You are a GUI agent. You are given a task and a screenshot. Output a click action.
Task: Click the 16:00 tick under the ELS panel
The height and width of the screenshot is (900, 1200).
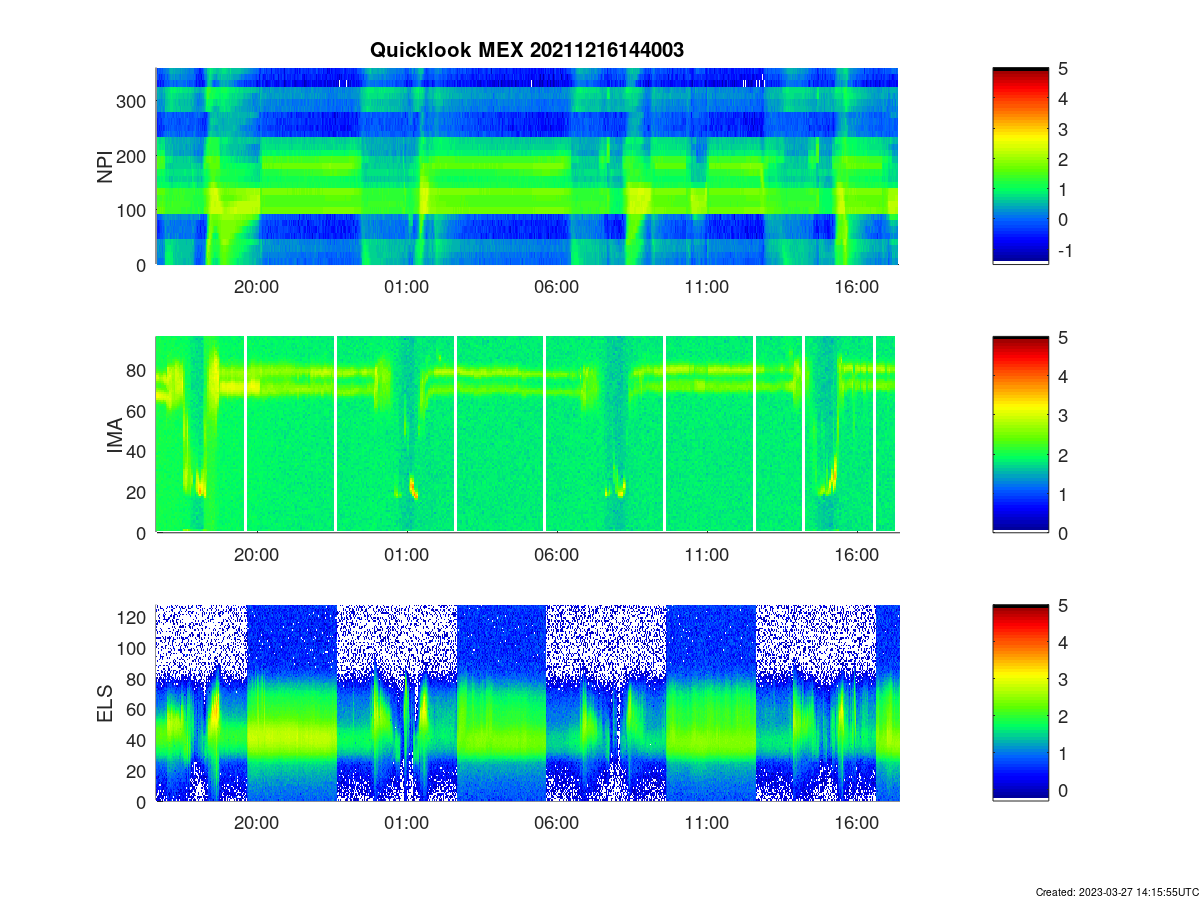coord(856,823)
